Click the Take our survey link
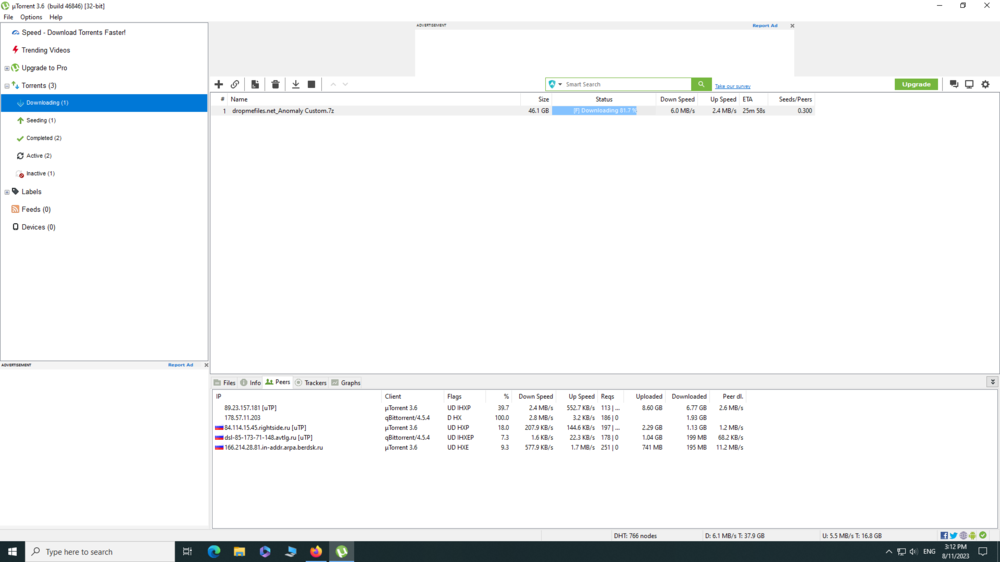Screen dimensions: 1000x562 [732, 86]
